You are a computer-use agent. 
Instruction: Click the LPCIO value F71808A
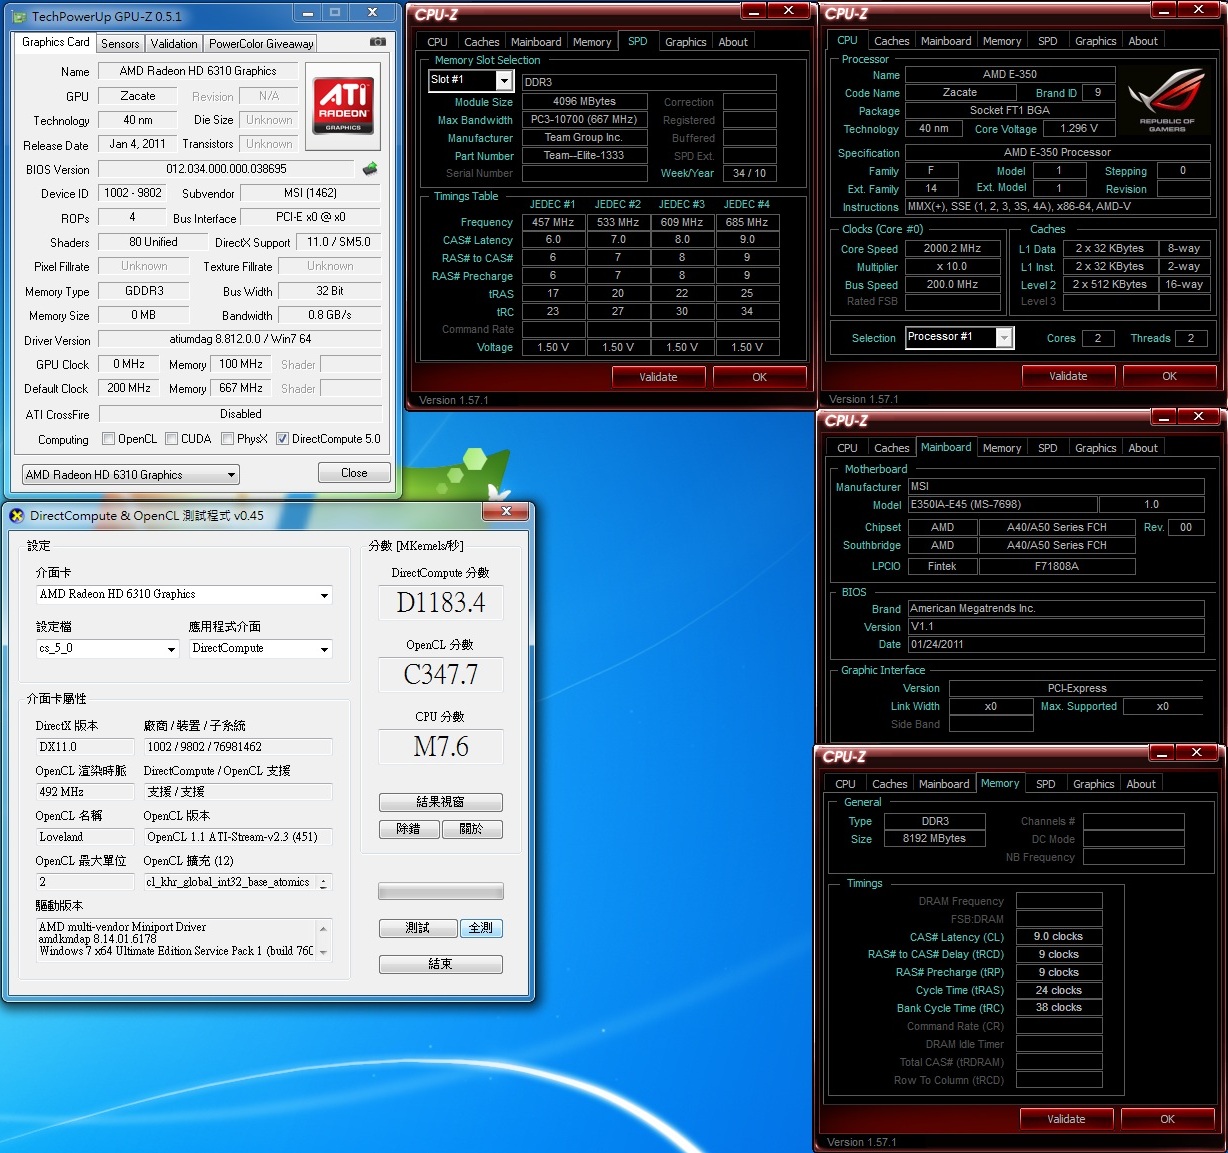1057,567
